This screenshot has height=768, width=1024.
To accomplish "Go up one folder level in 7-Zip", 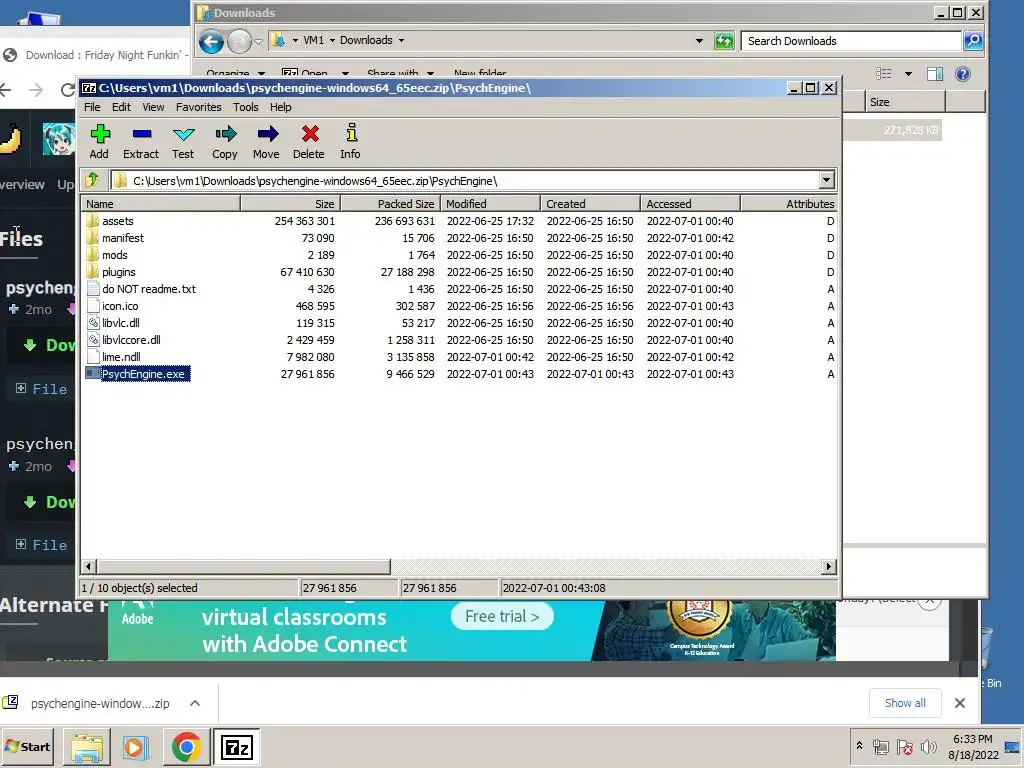I will 92,180.
